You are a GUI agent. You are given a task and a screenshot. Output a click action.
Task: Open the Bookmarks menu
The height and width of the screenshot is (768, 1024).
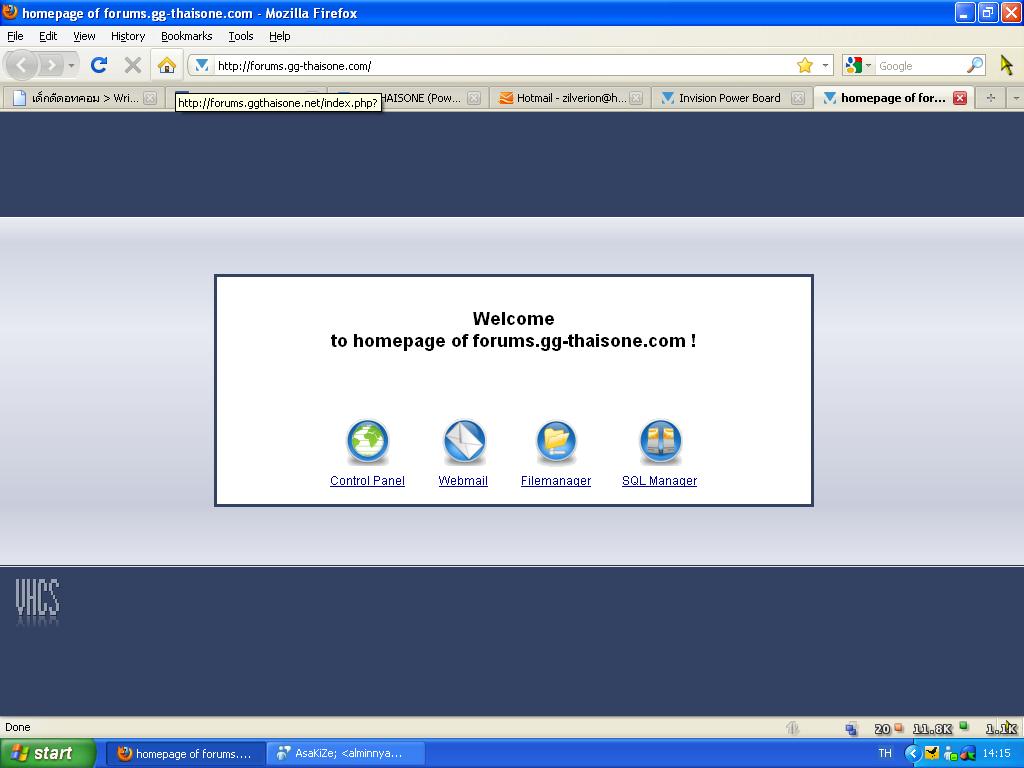click(x=187, y=36)
